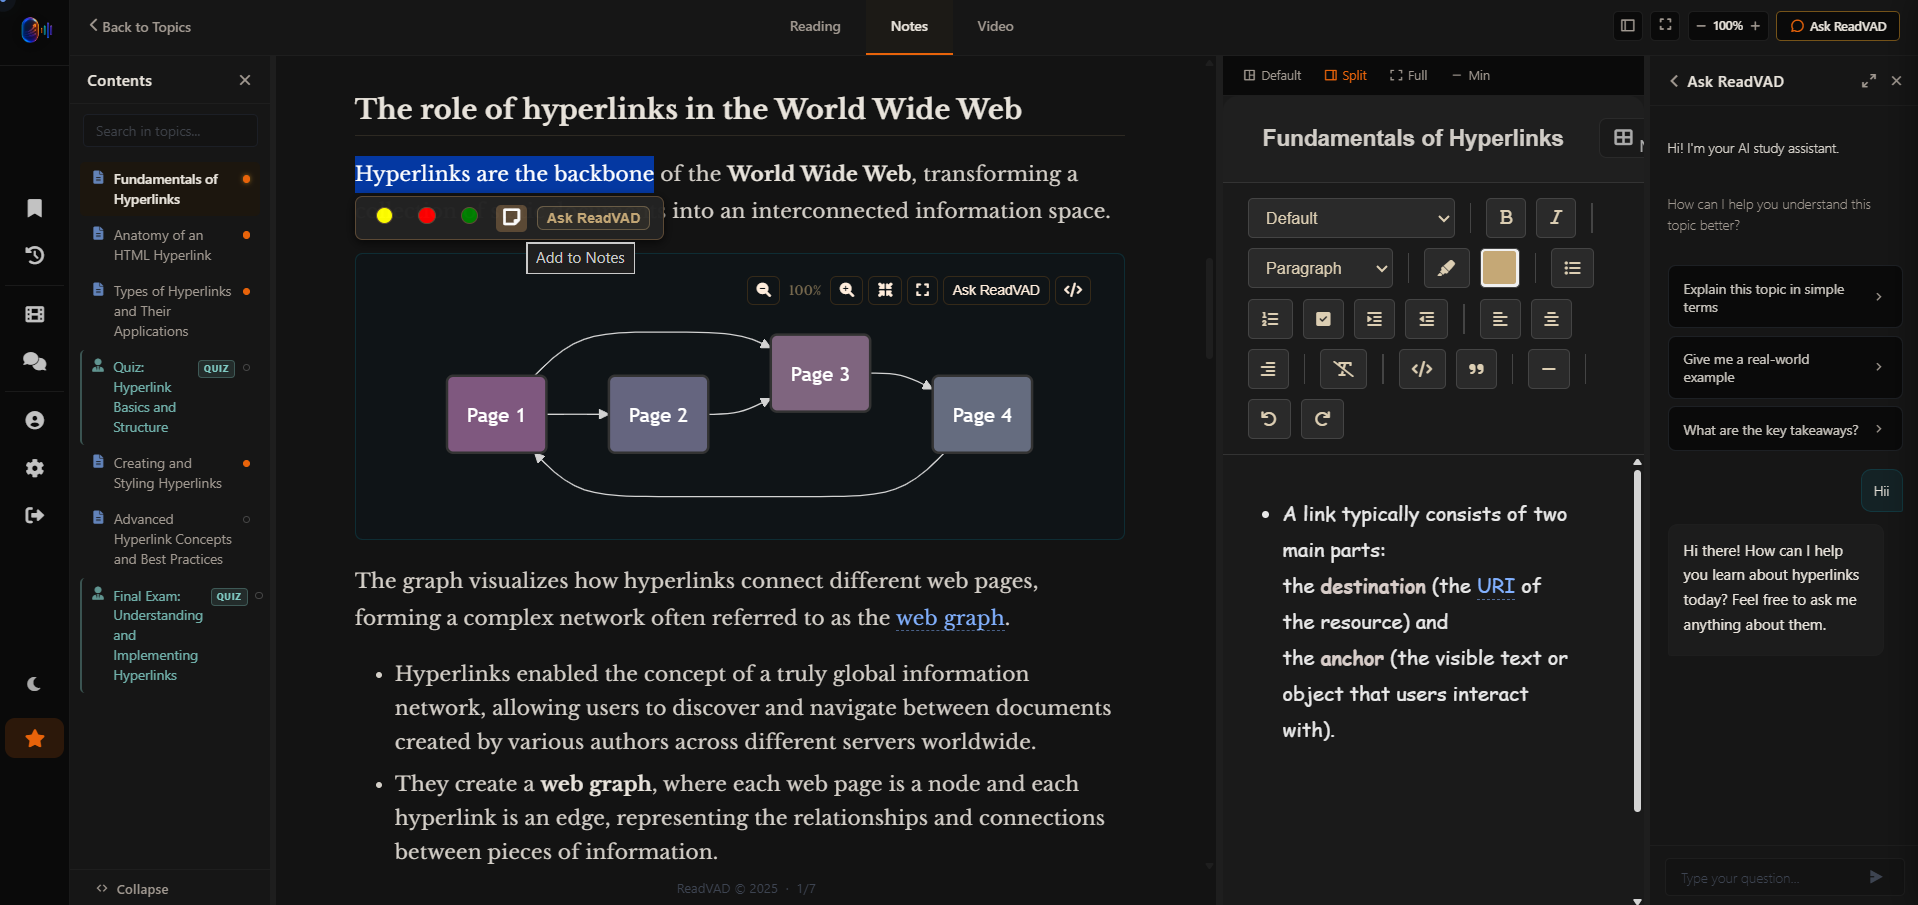This screenshot has height=905, width=1918.
Task: Open Anatomy of an HTML Hyperlink topic
Action: click(170, 245)
